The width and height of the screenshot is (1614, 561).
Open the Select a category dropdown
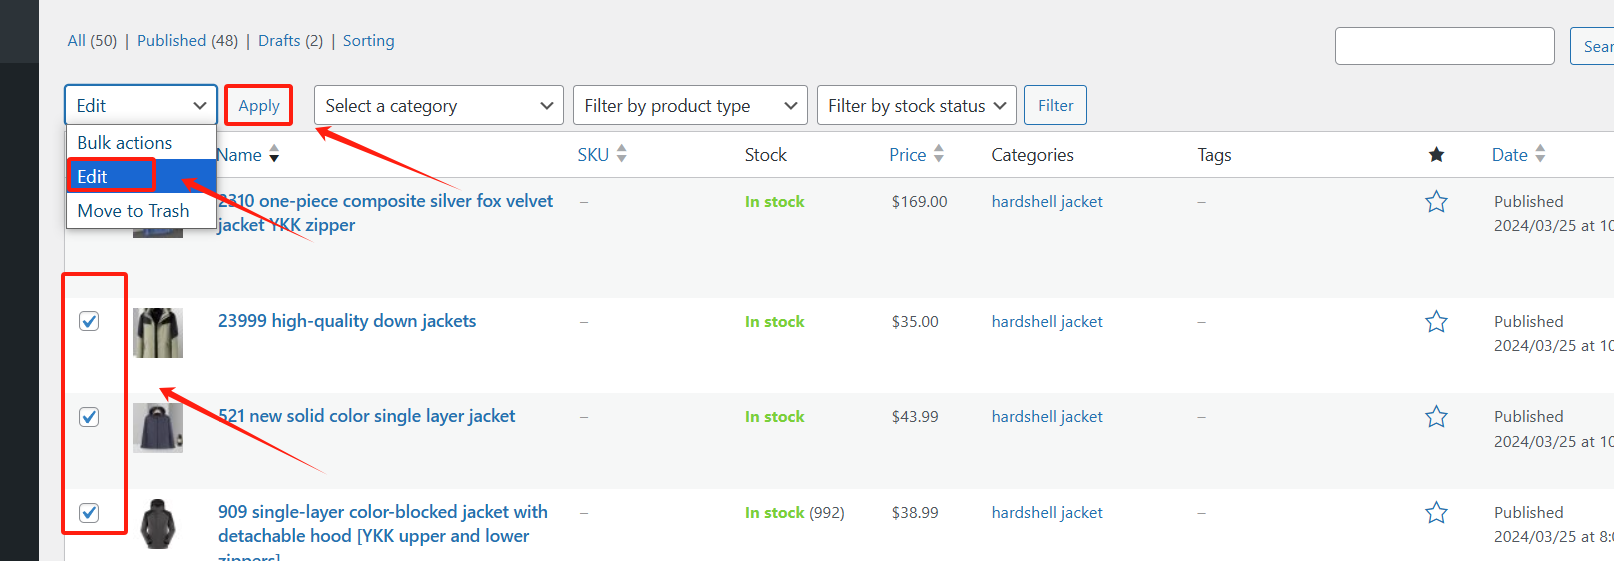pyautogui.click(x=438, y=106)
